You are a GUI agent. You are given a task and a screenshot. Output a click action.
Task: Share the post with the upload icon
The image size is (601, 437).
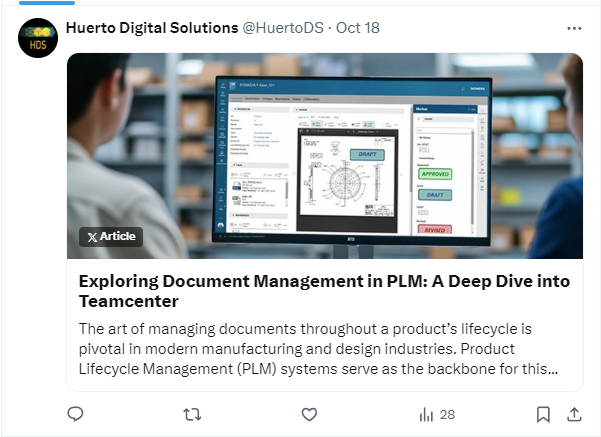(x=574, y=414)
